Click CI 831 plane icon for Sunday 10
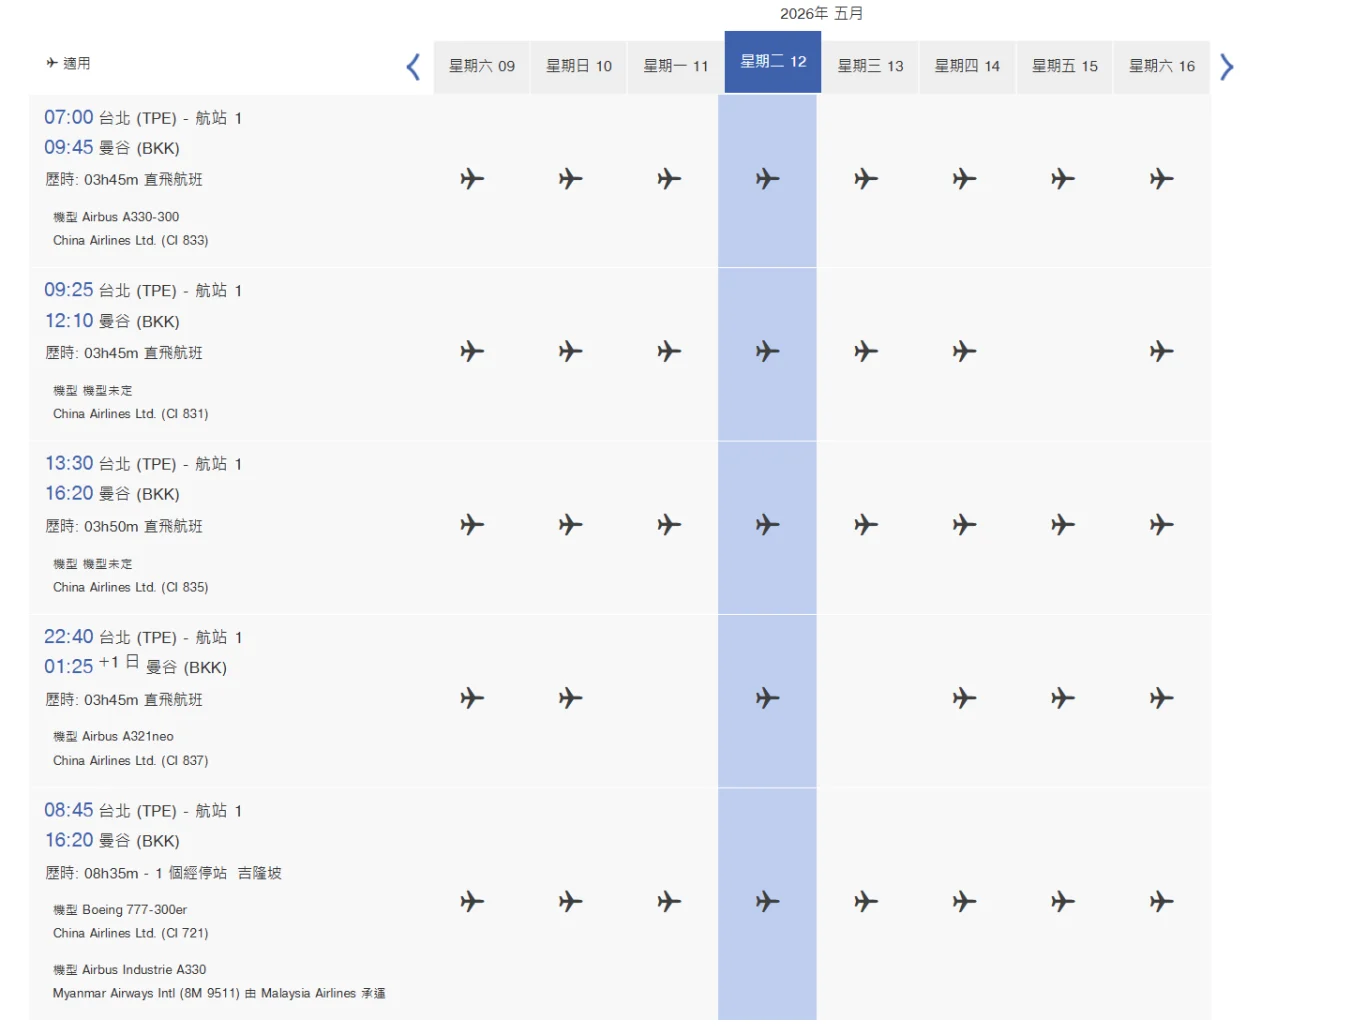The height and width of the screenshot is (1034, 1366). [x=570, y=352]
